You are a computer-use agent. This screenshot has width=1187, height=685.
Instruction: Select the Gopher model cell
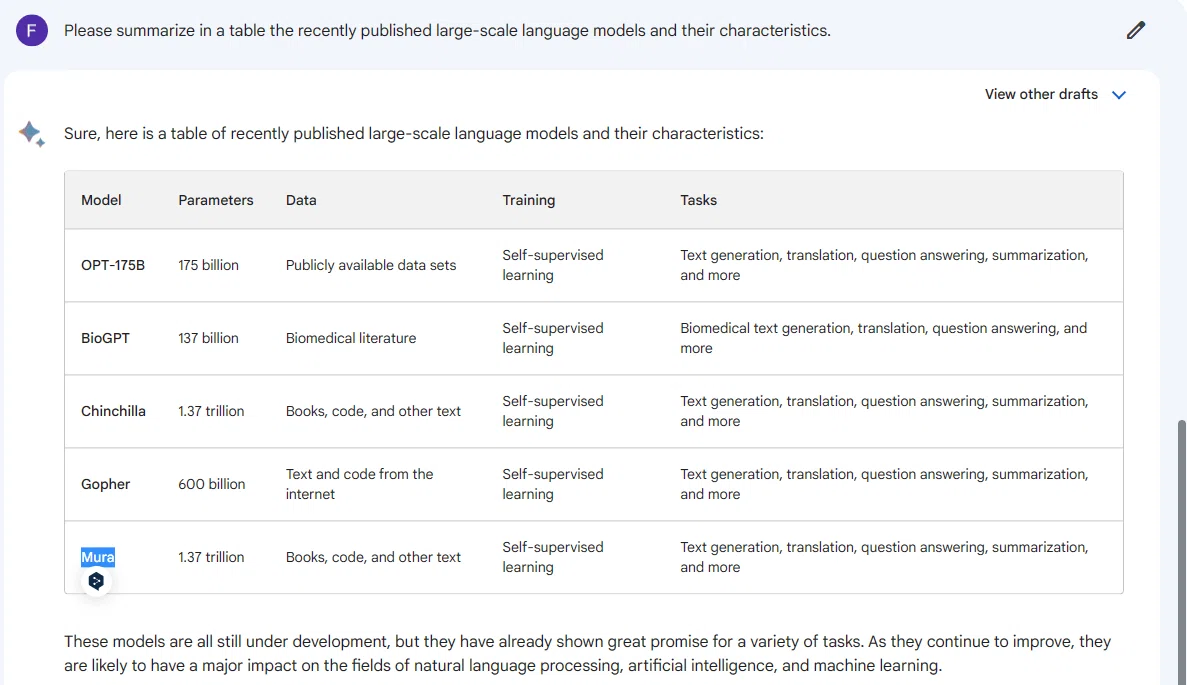pos(106,484)
